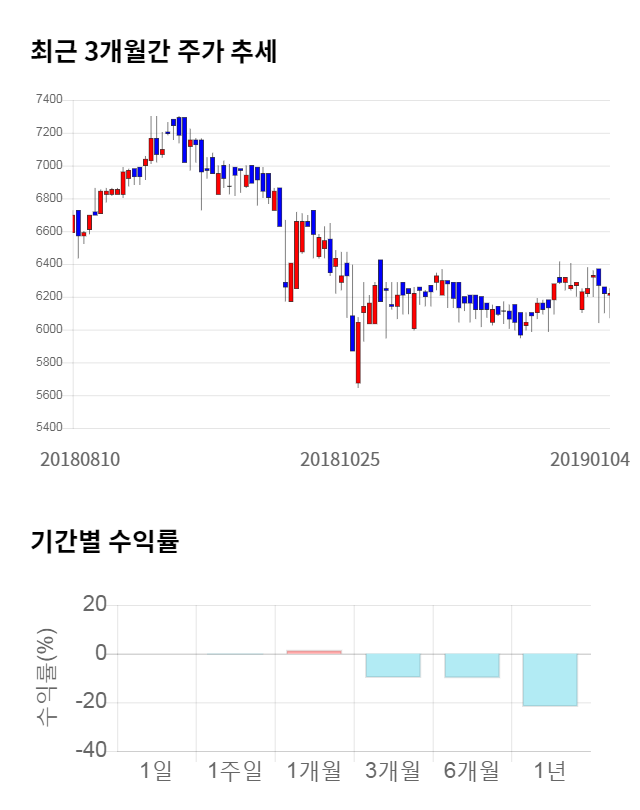Click the blue 6개월 return bar
The image size is (640, 810).
472,665
